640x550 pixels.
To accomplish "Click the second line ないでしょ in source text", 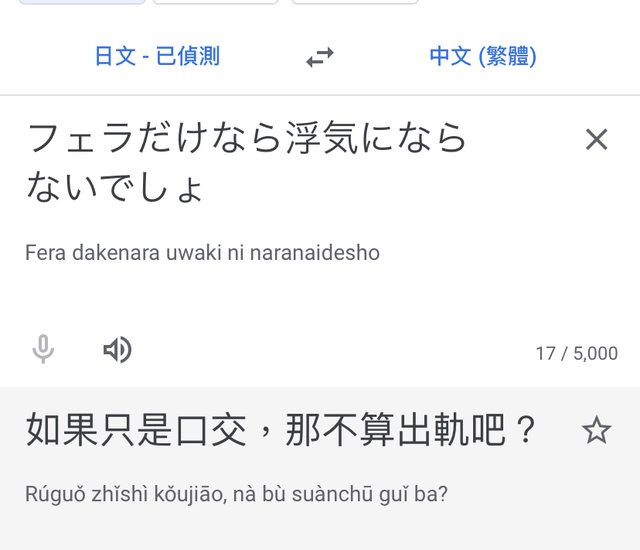I will tap(115, 187).
